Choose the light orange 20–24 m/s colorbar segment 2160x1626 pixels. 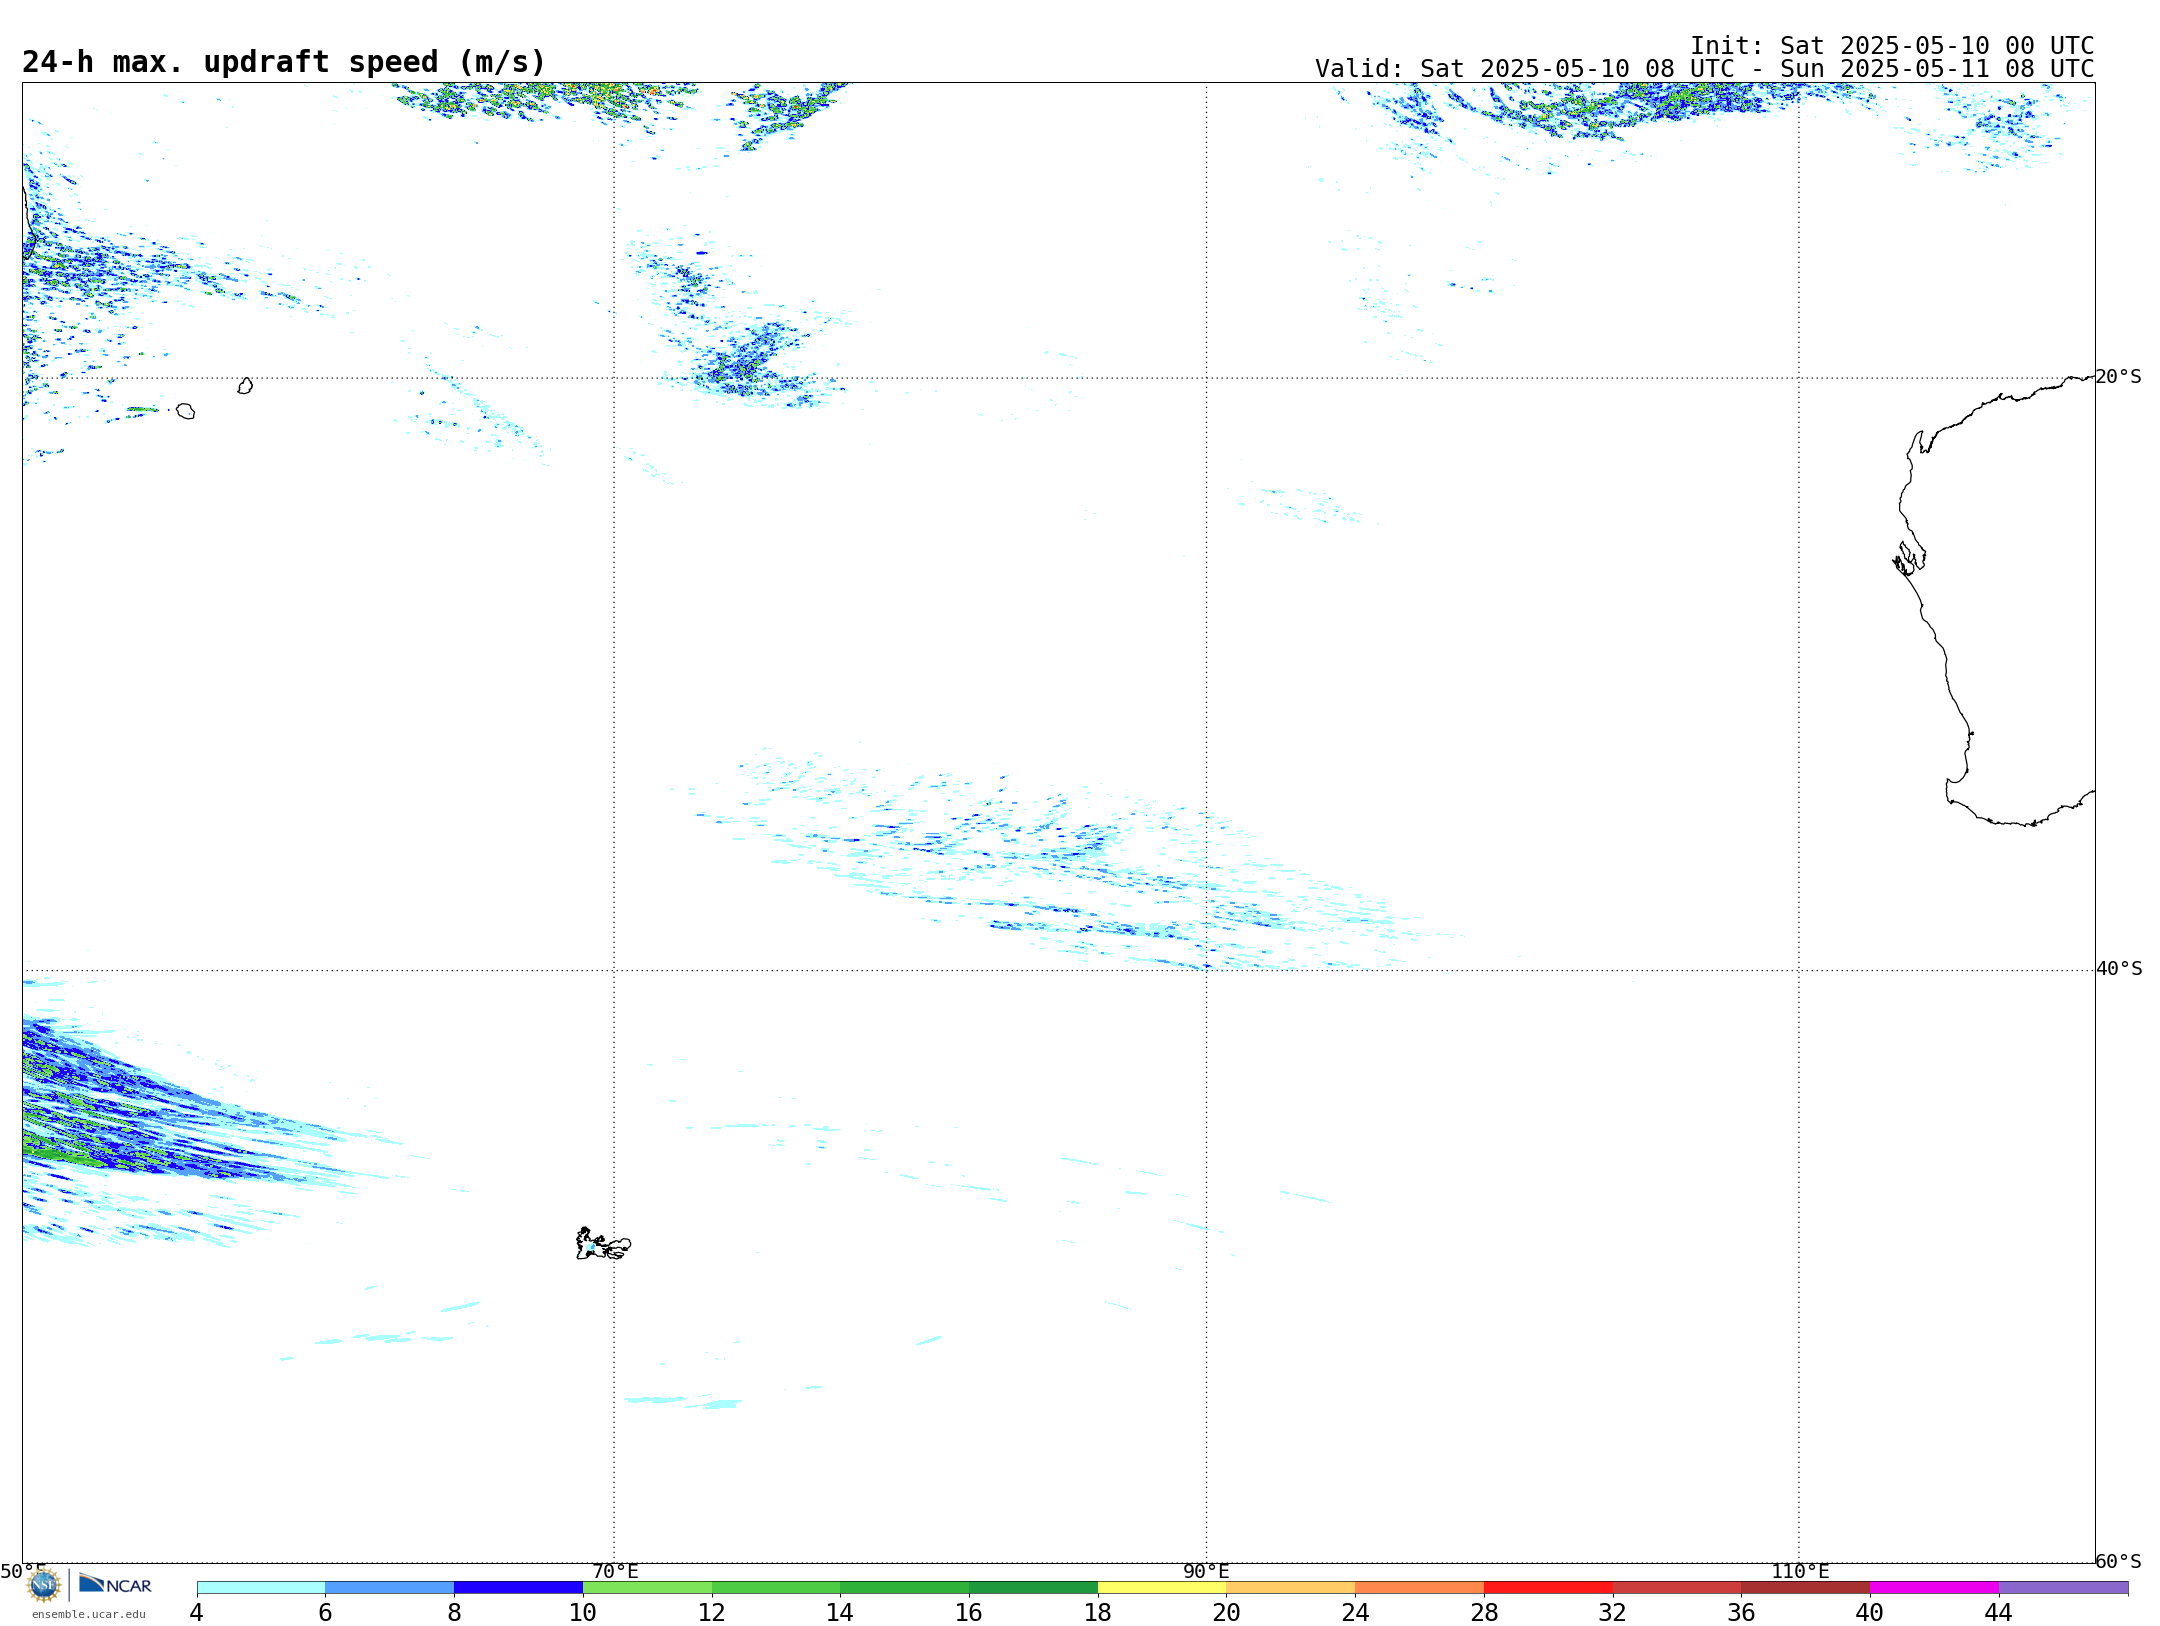pyautogui.click(x=1291, y=1588)
